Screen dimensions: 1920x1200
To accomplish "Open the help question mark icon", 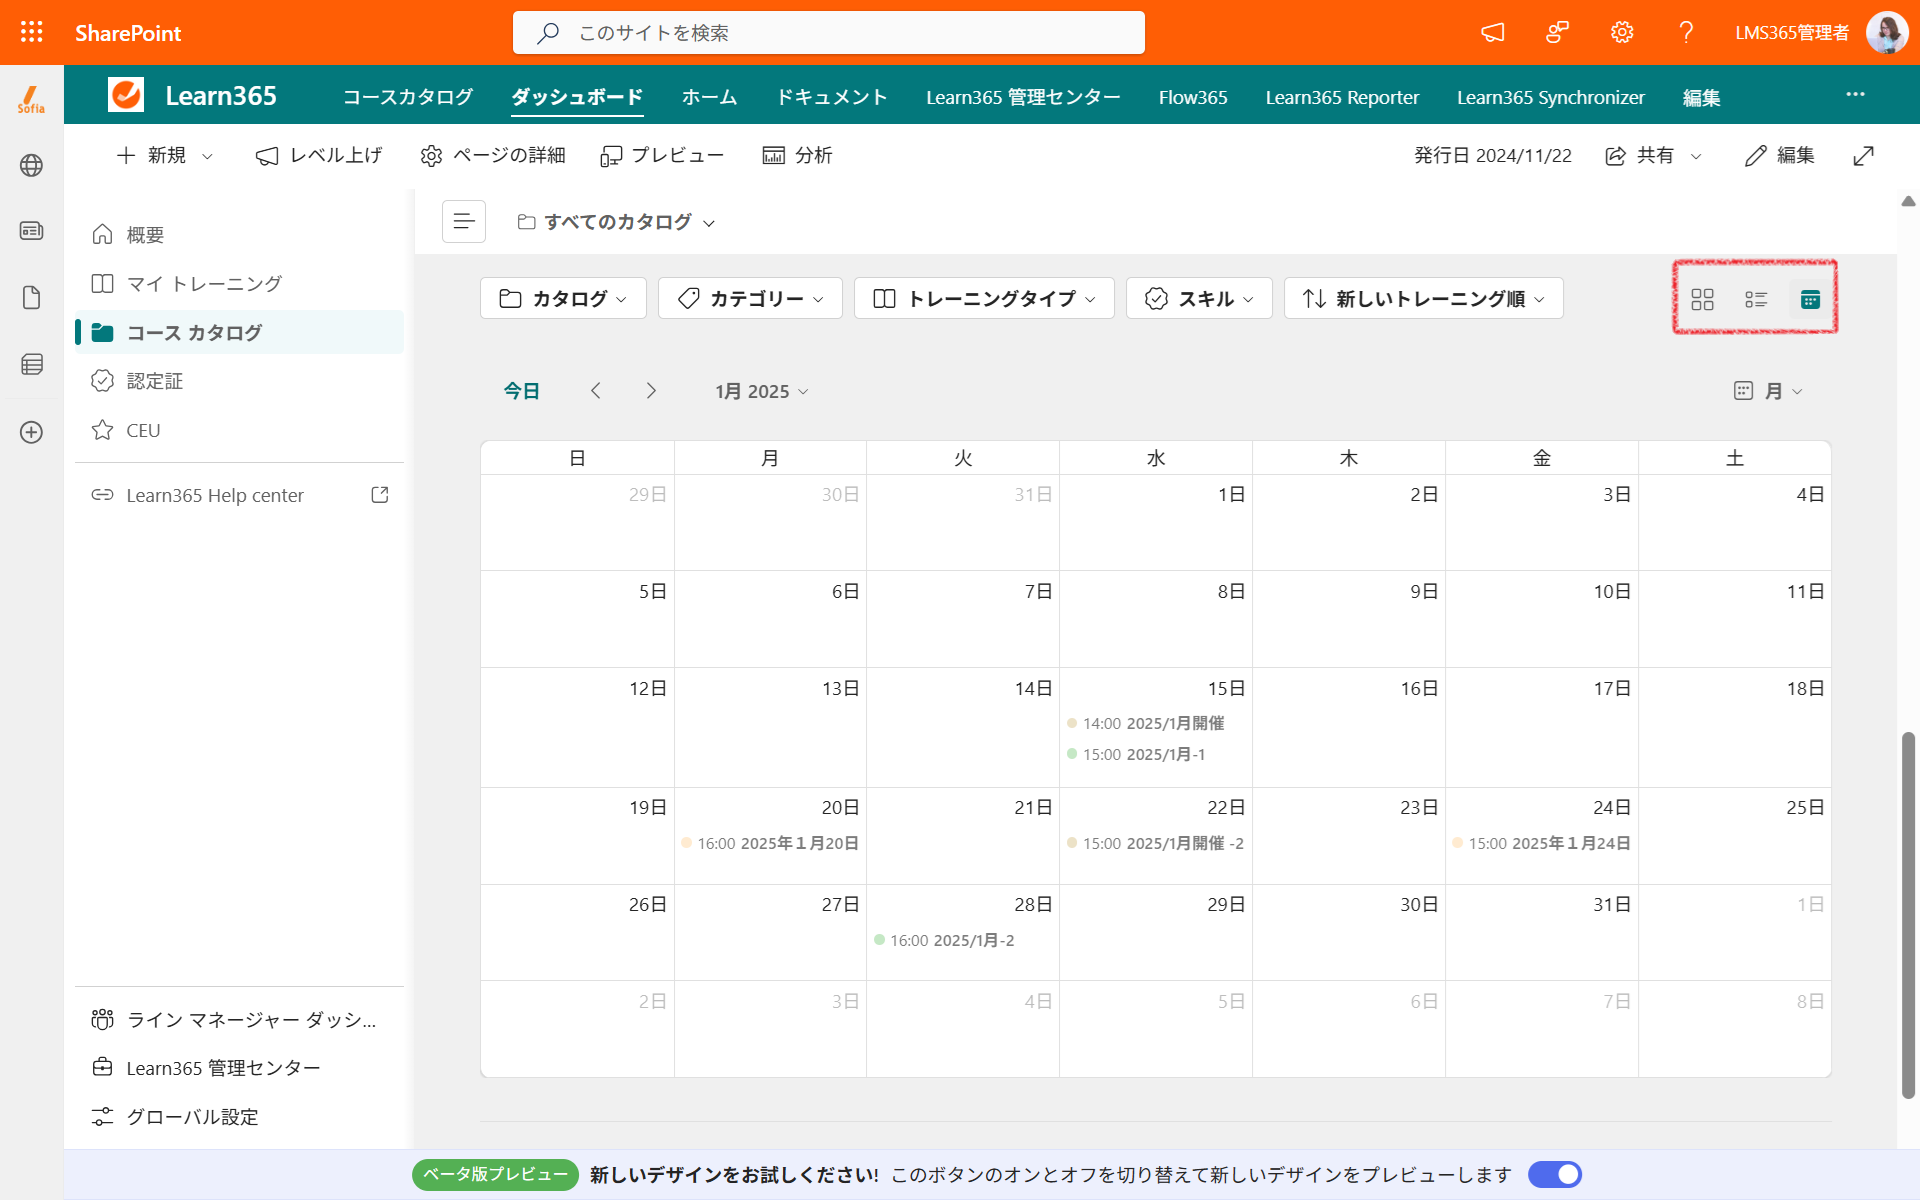I will (x=1686, y=32).
